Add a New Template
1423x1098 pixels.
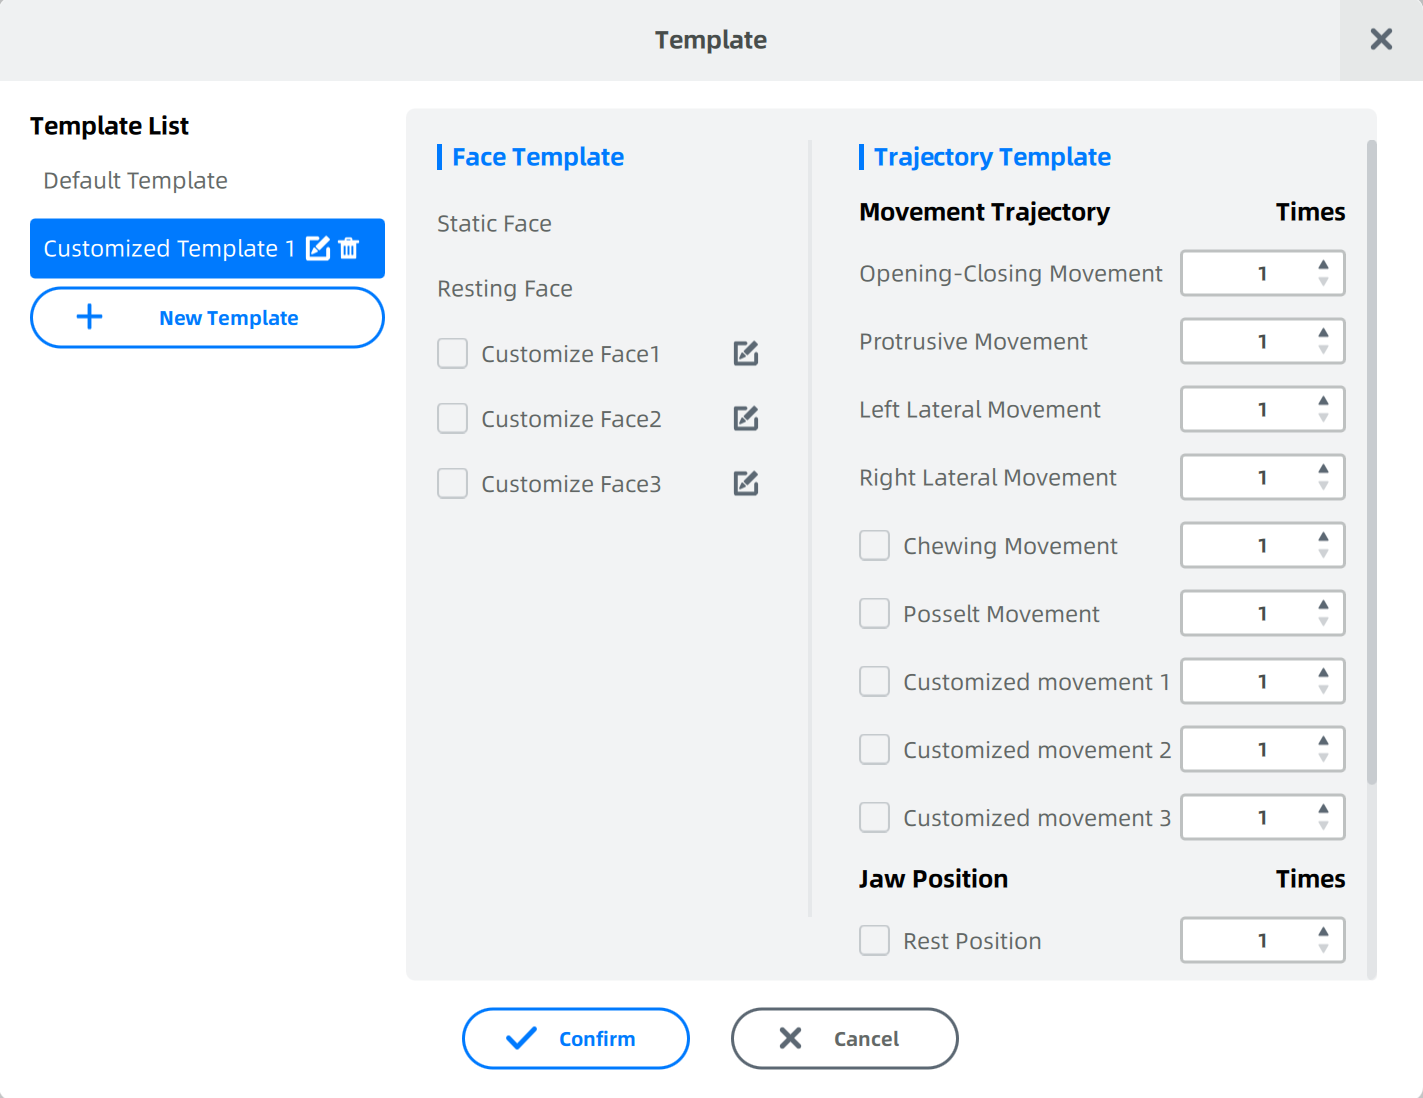coord(207,318)
